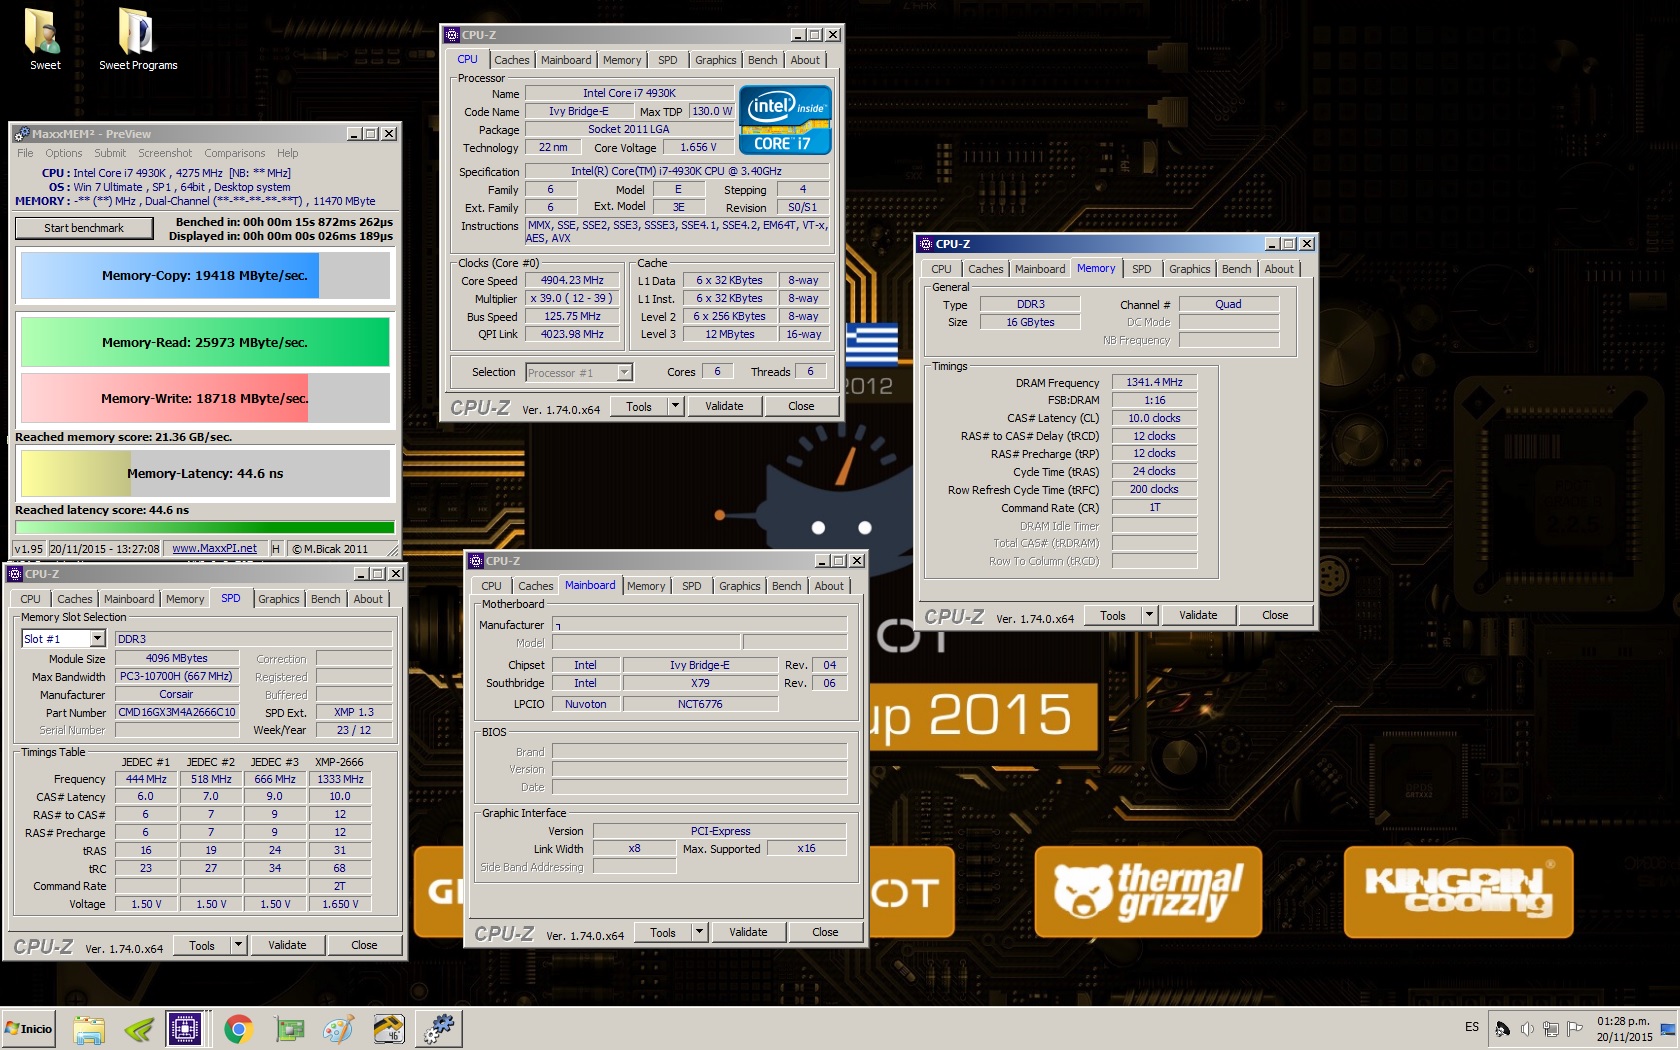Click the Memory-Latency result bar
Viewport: 1680px width, 1050px height.
point(205,473)
